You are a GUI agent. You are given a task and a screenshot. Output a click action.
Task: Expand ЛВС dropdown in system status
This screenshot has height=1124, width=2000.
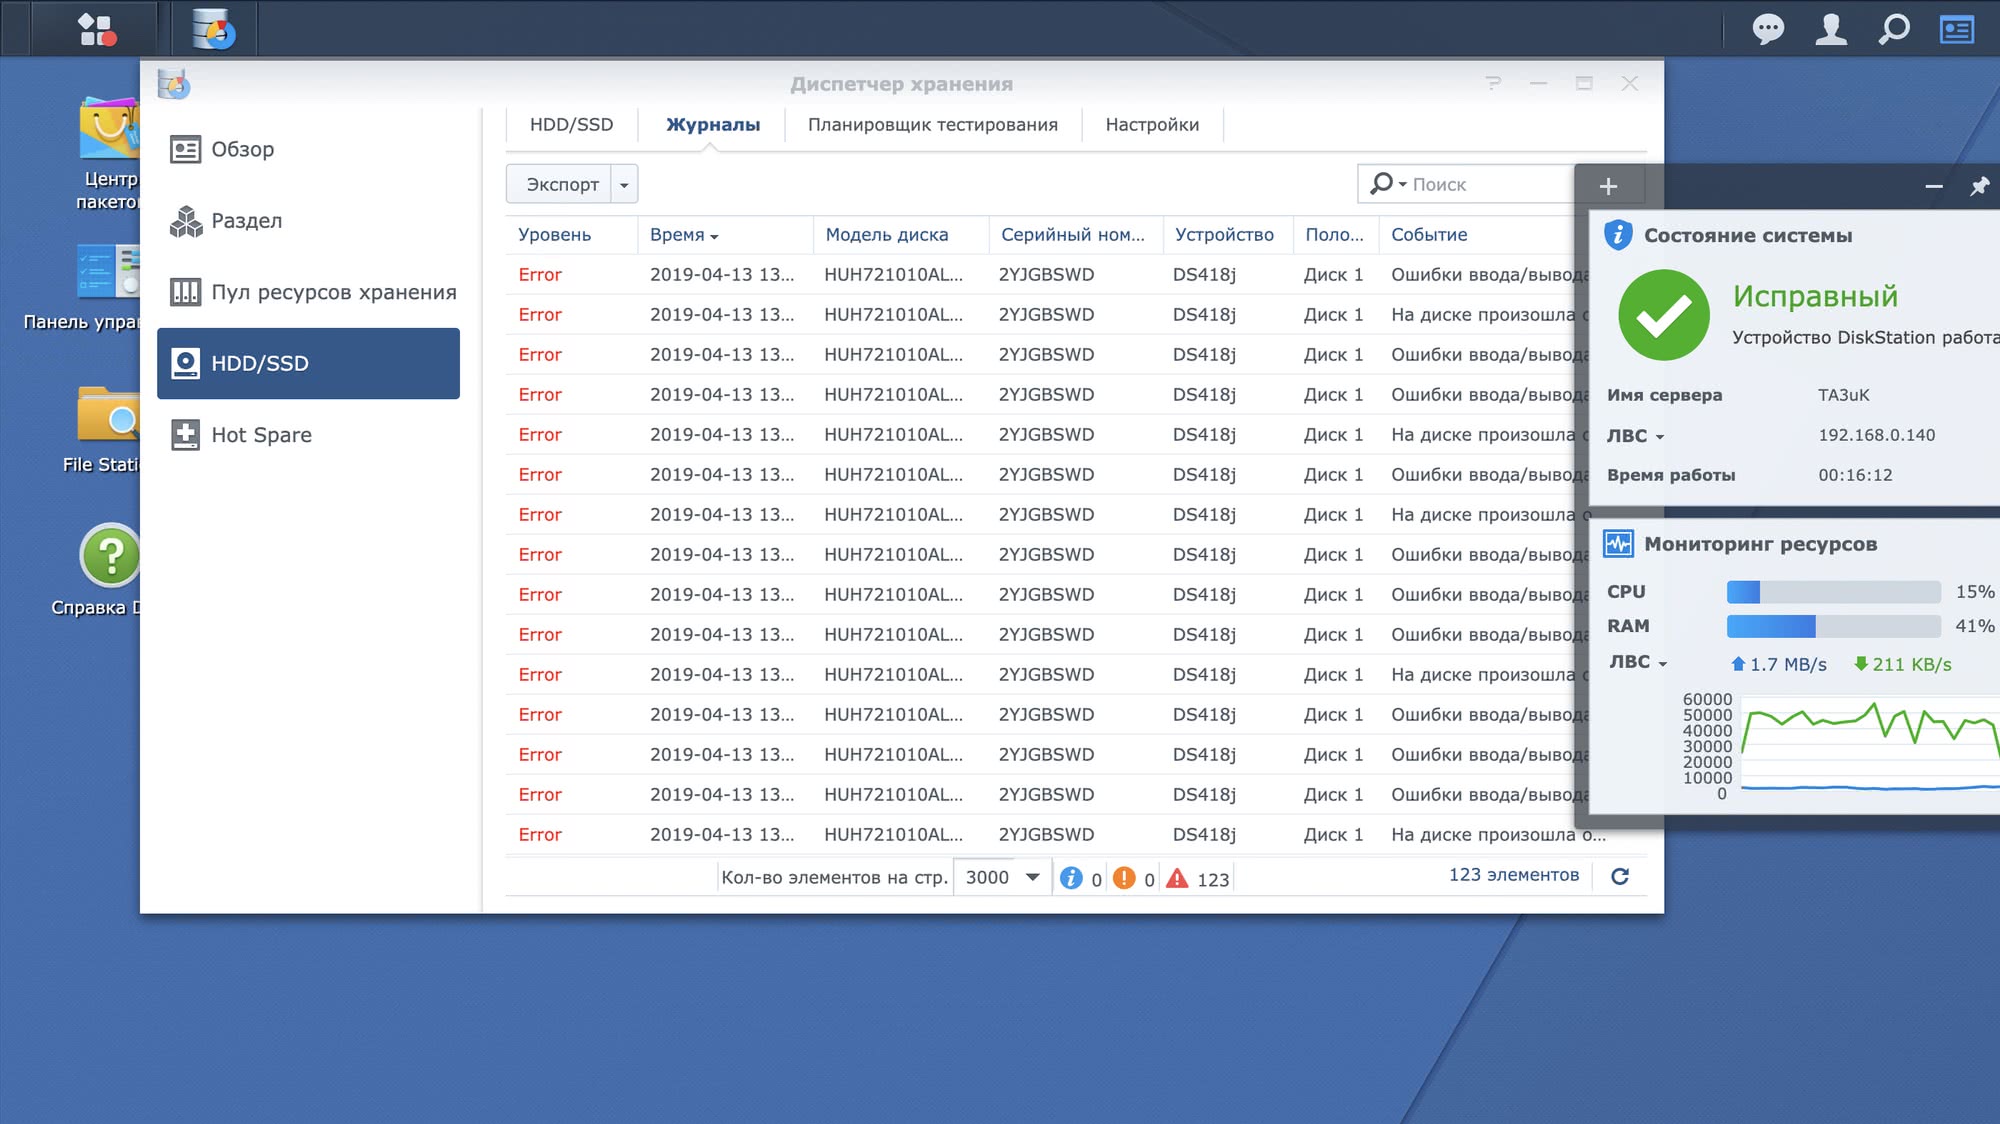pyautogui.click(x=1660, y=437)
